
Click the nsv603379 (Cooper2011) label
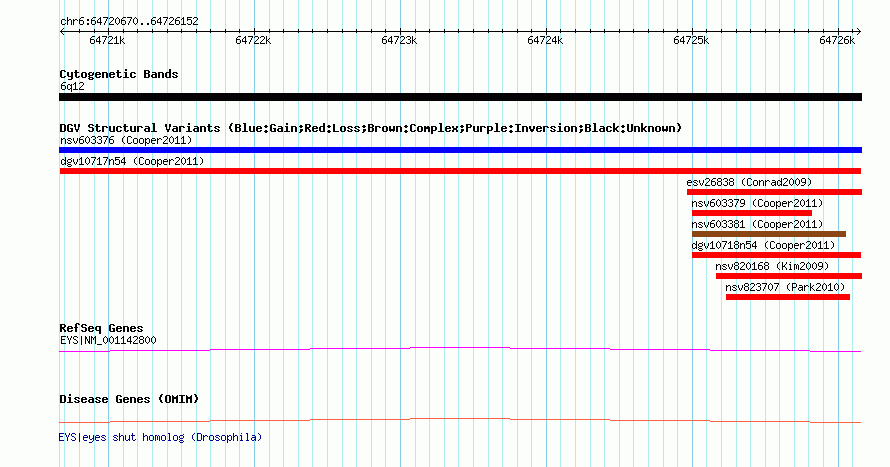click(x=757, y=203)
